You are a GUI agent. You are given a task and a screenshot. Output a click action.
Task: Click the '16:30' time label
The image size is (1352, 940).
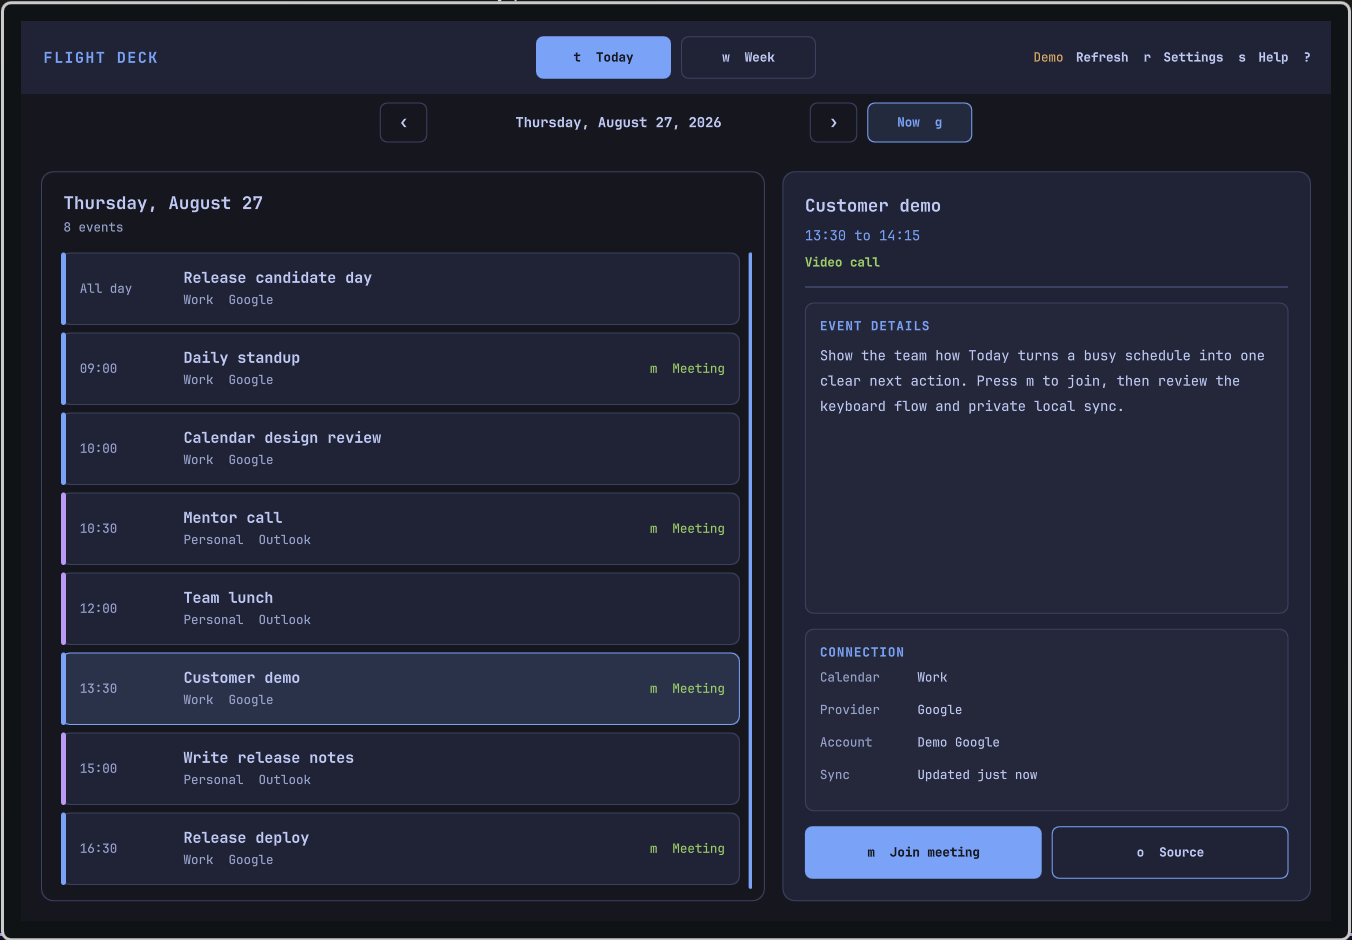98,848
